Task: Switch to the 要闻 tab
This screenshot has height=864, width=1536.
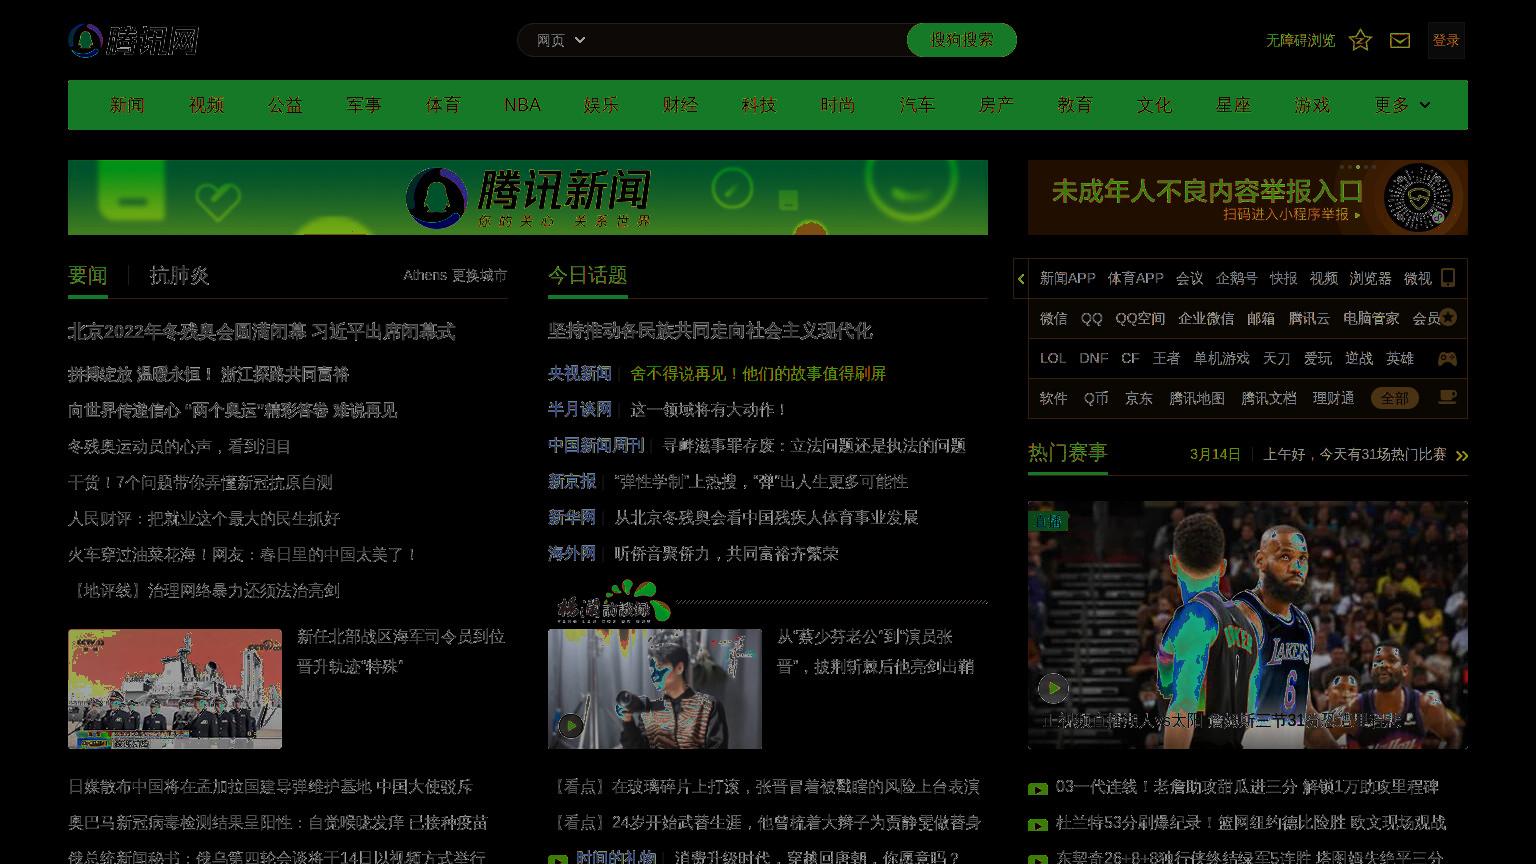Action: point(88,276)
